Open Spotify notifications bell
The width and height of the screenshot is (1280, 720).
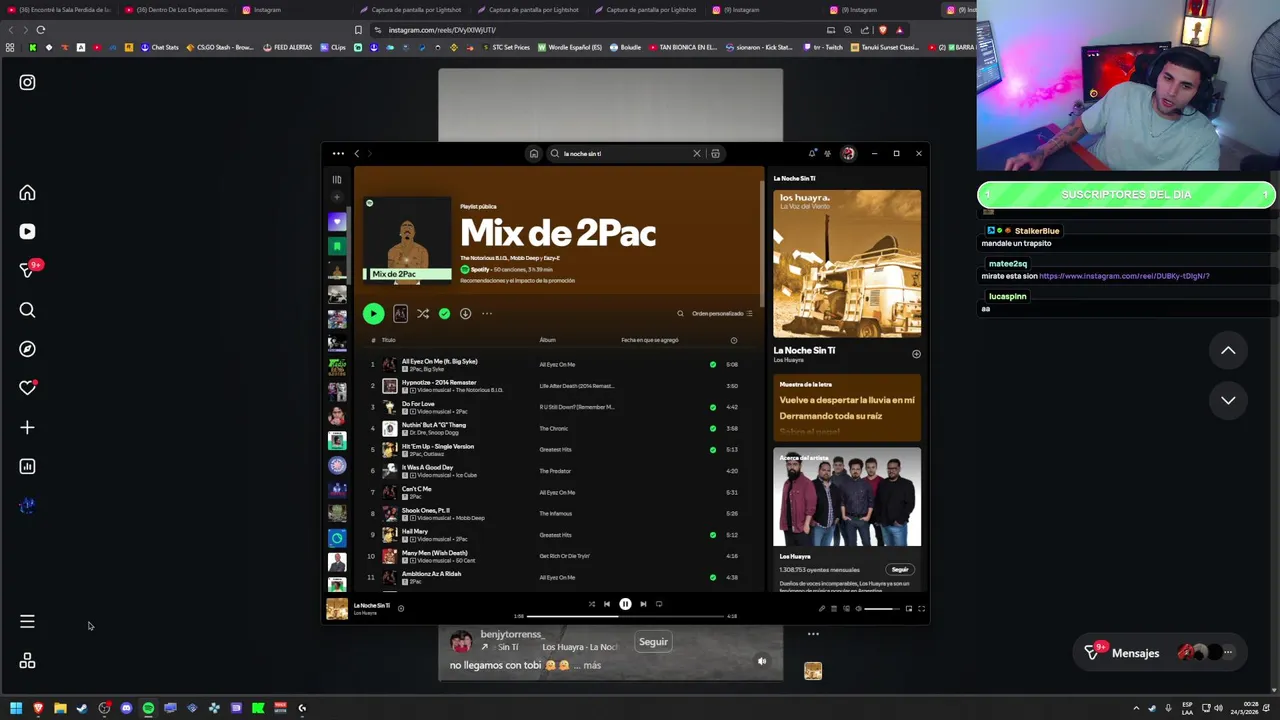coord(812,154)
